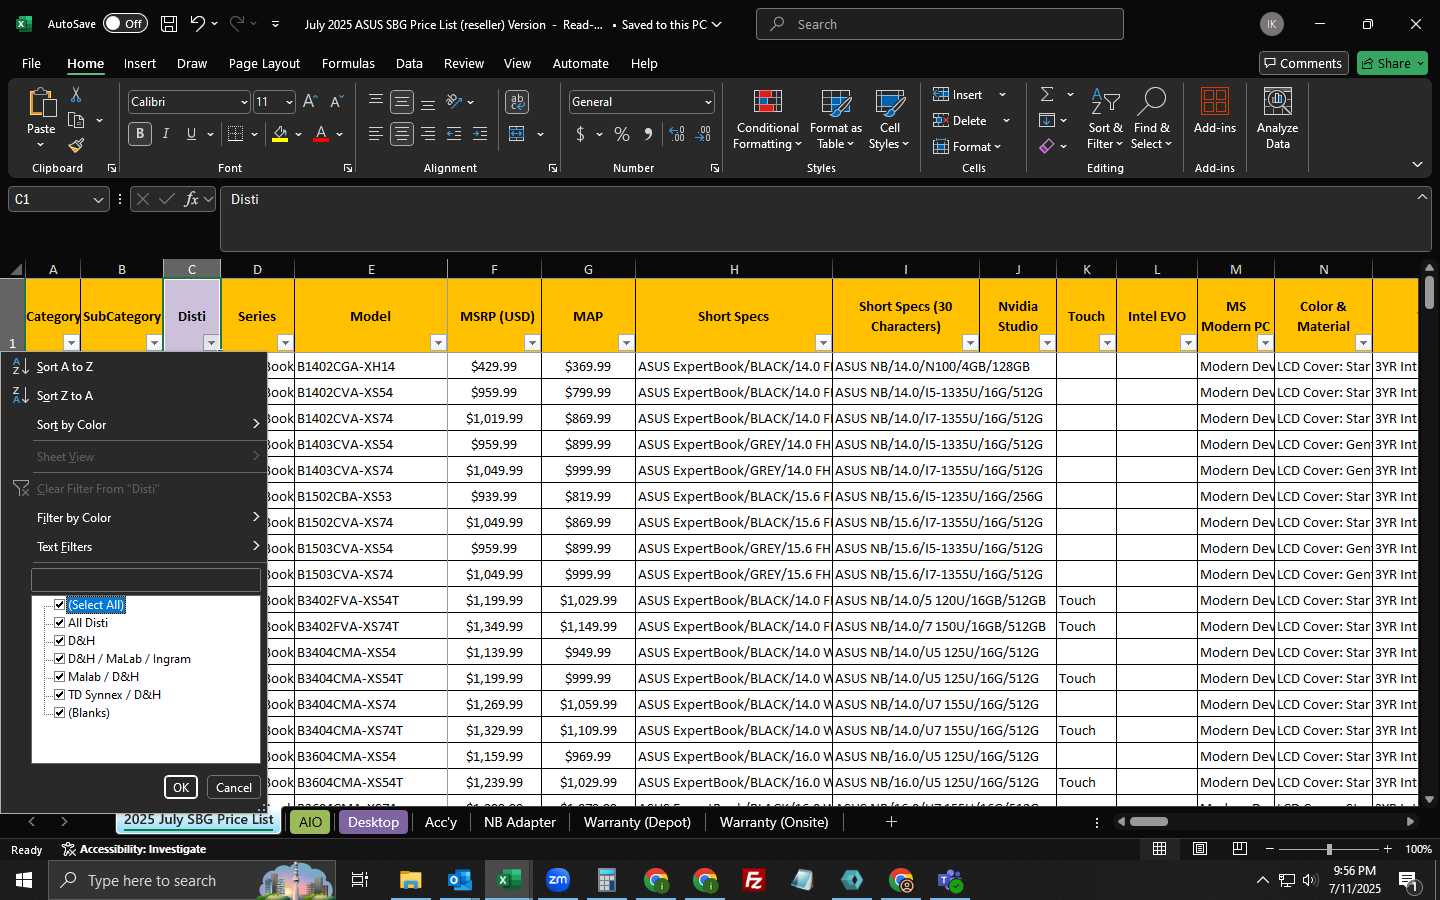Click the Comma Style icon
The width and height of the screenshot is (1440, 900).
point(648,134)
